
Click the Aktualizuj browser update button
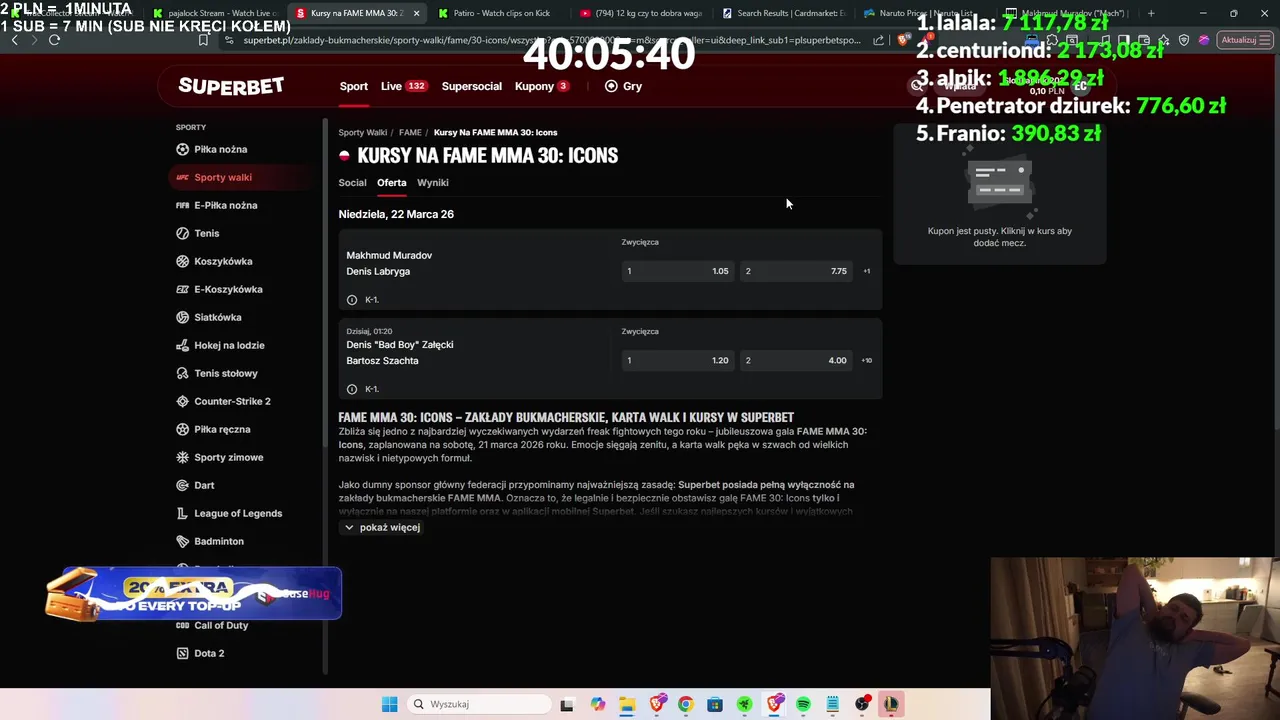pos(1243,40)
